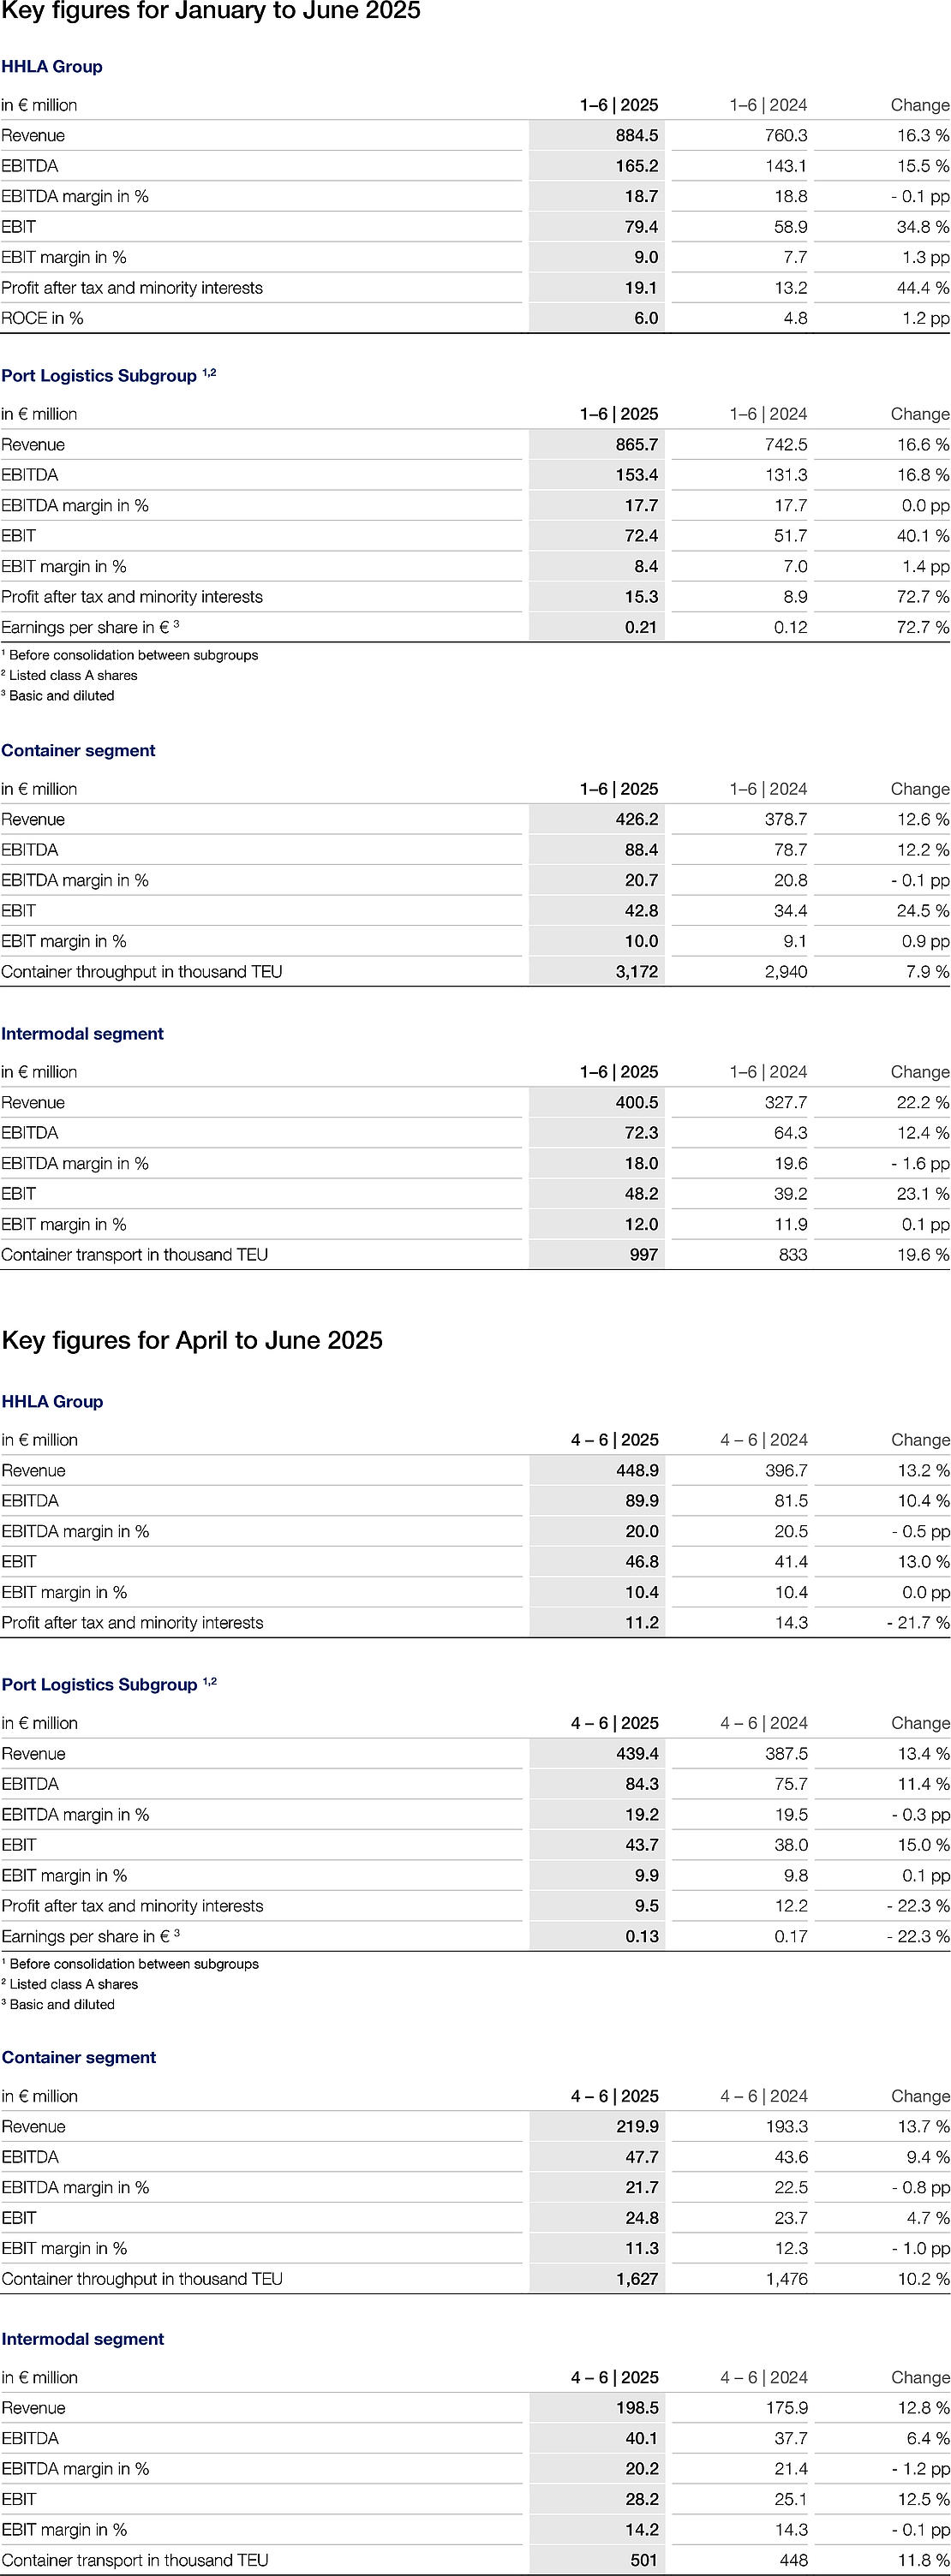Select the second-quarter Group revenue value 448.9
The image size is (951, 2576).
[x=636, y=1471]
